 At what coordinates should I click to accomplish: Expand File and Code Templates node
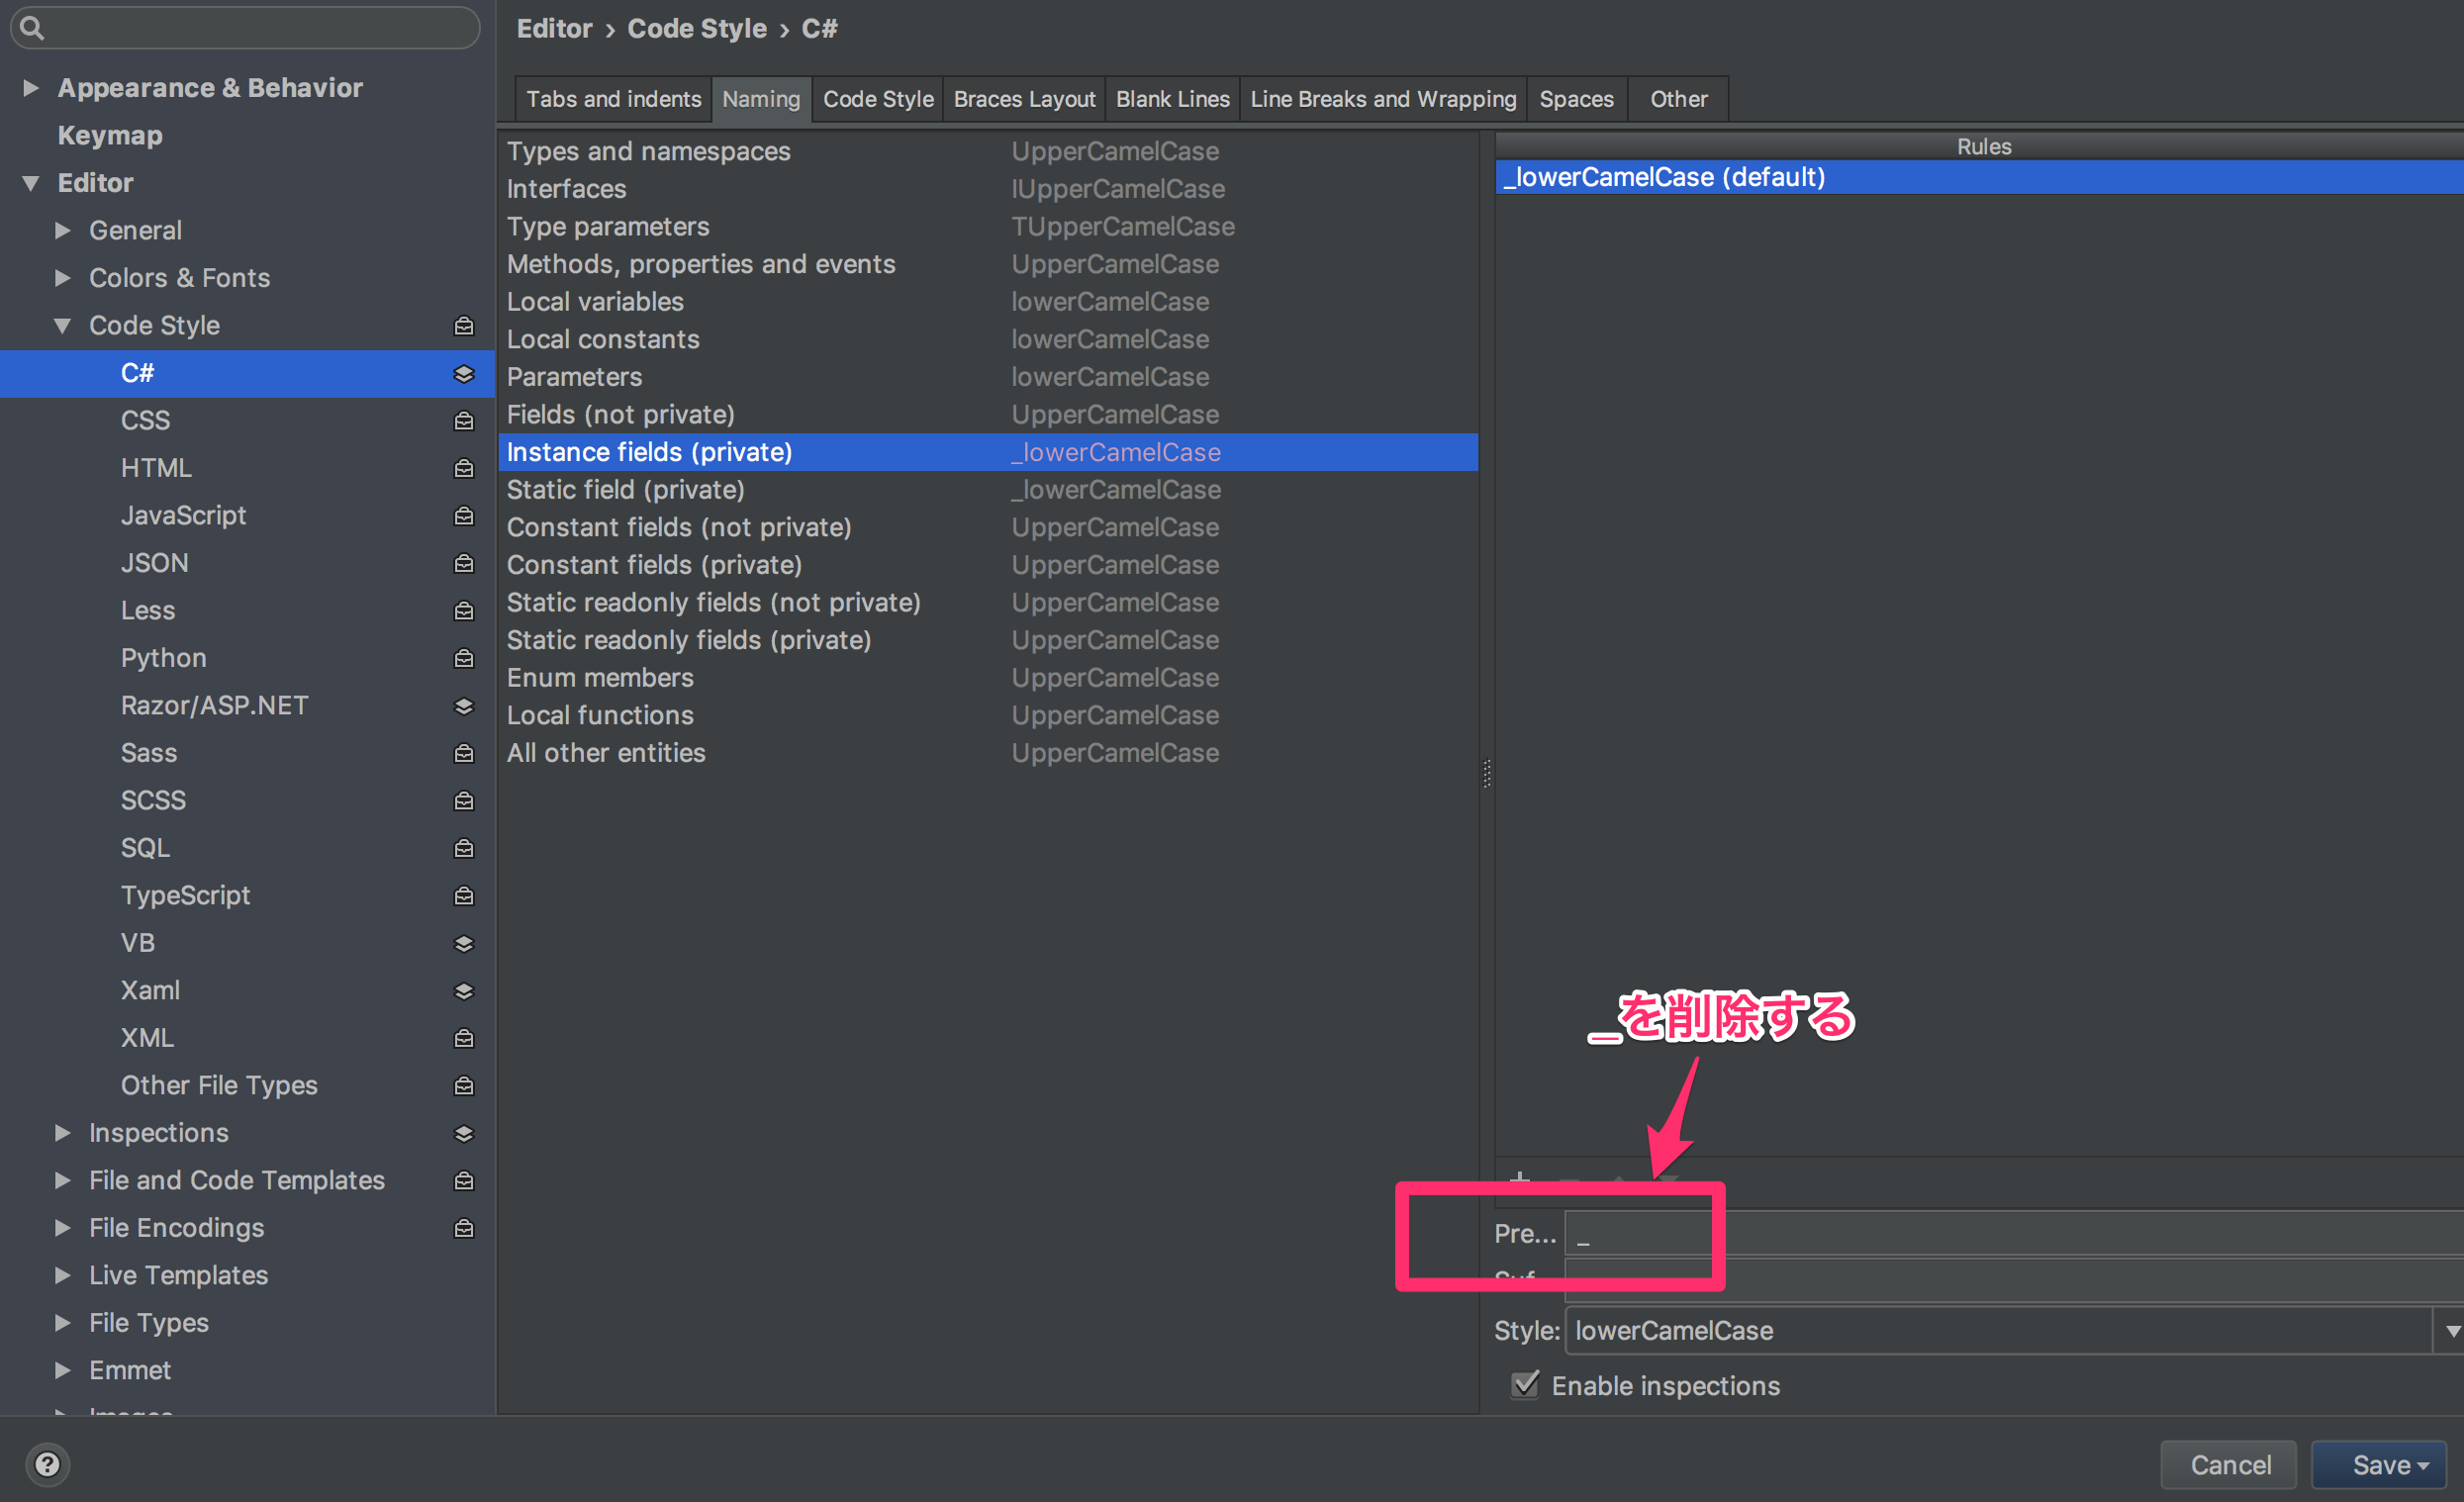coord(63,1181)
